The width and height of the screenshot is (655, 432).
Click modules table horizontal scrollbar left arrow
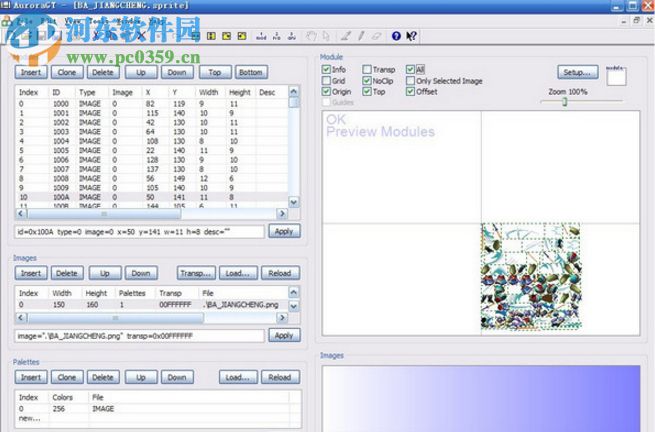click(x=21, y=213)
